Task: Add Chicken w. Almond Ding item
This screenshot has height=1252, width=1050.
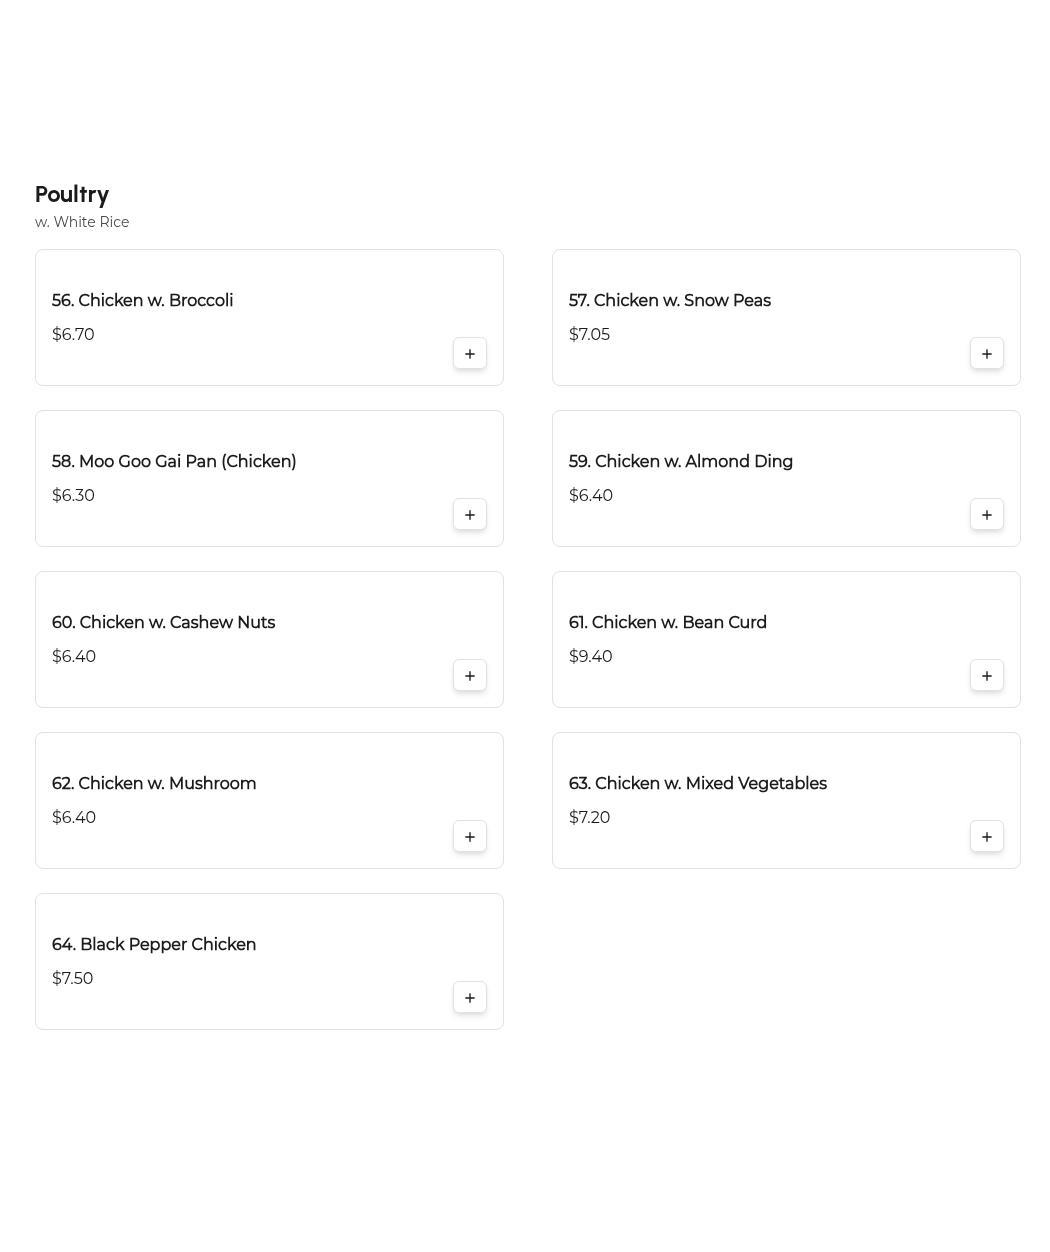Action: (x=987, y=515)
